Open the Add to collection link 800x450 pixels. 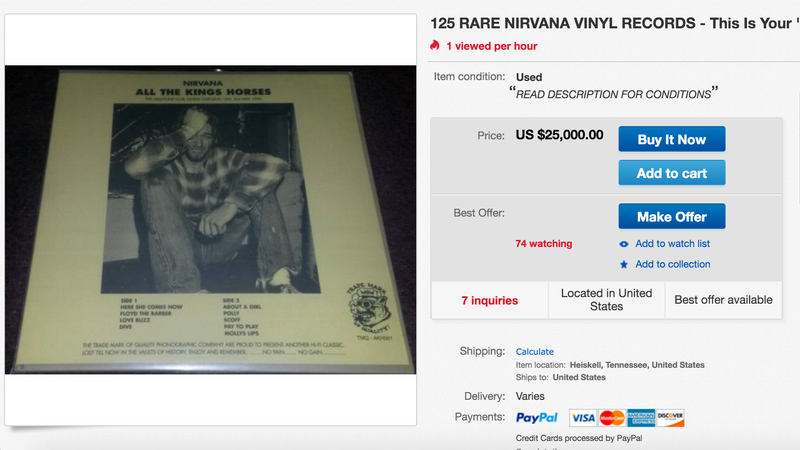click(x=672, y=264)
